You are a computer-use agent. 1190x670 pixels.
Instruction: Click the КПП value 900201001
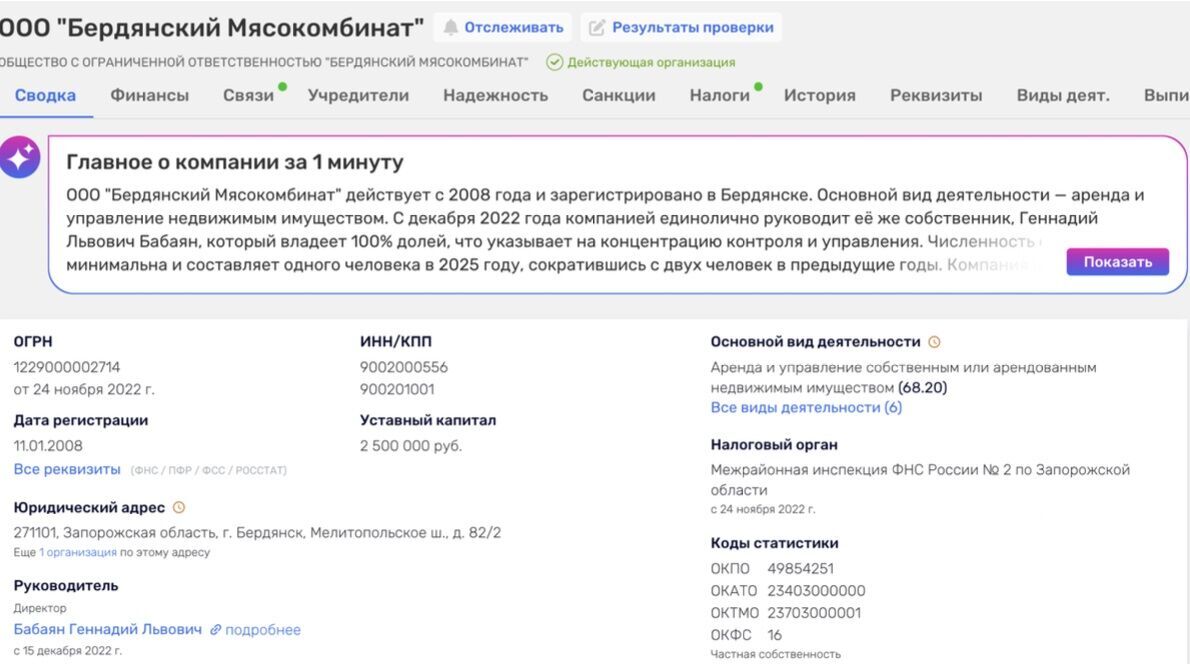pyautogui.click(x=397, y=389)
